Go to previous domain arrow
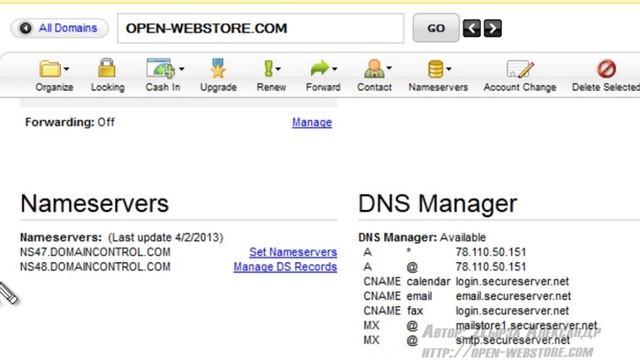 click(471, 28)
